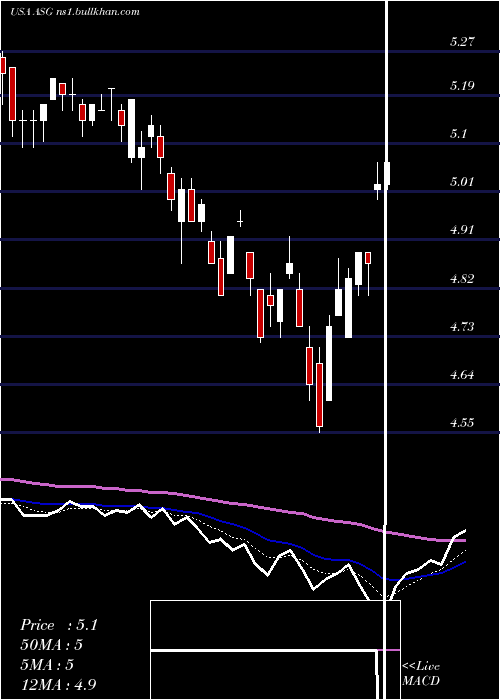This screenshot has height=700, width=500.
Task: Click the 'Price : 5.1' readout
Action: (x=58, y=625)
